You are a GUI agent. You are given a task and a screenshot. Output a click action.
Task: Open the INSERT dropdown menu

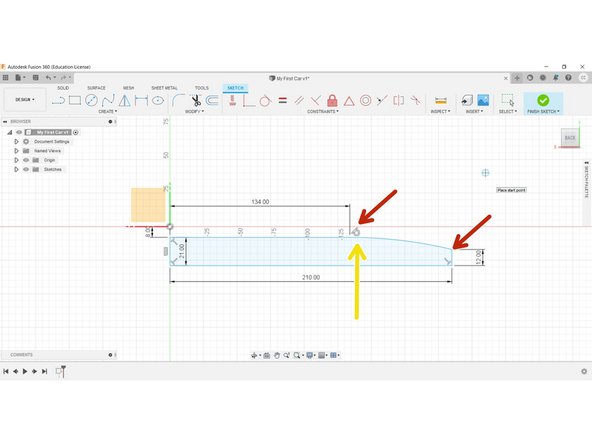(x=474, y=111)
